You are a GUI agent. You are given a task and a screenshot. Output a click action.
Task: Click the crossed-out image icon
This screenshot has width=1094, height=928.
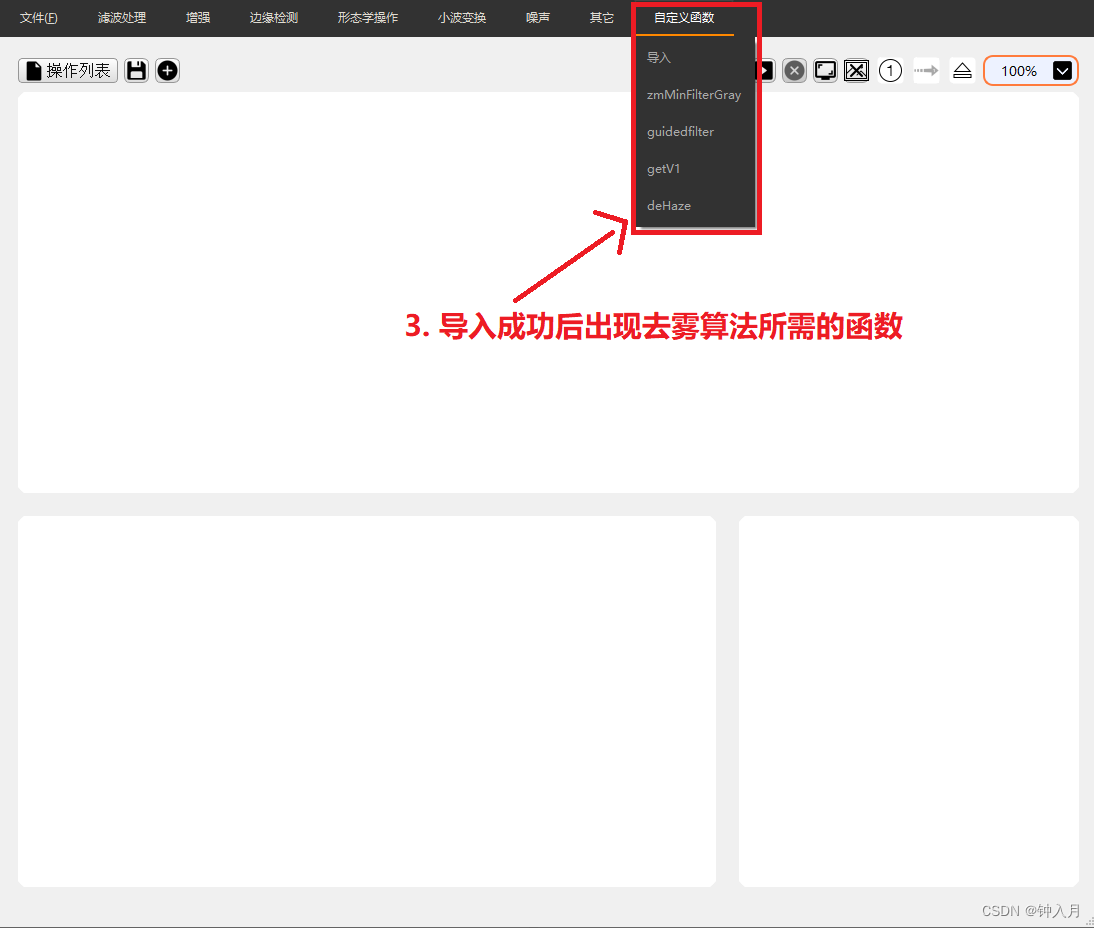click(856, 70)
